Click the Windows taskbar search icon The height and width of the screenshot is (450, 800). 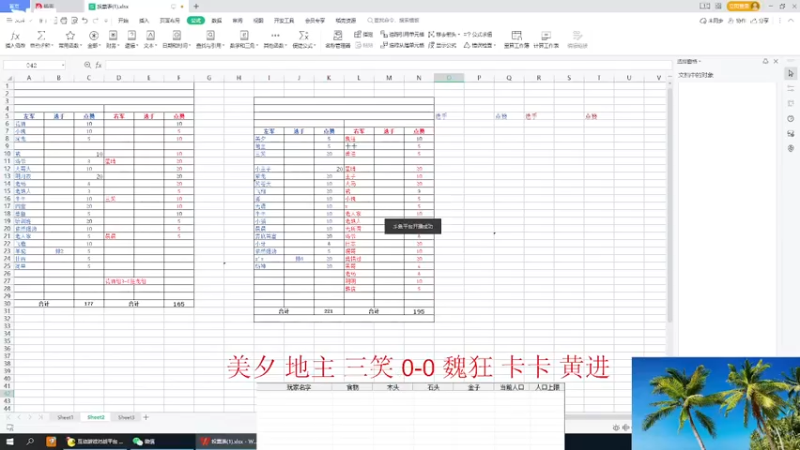coord(30,441)
